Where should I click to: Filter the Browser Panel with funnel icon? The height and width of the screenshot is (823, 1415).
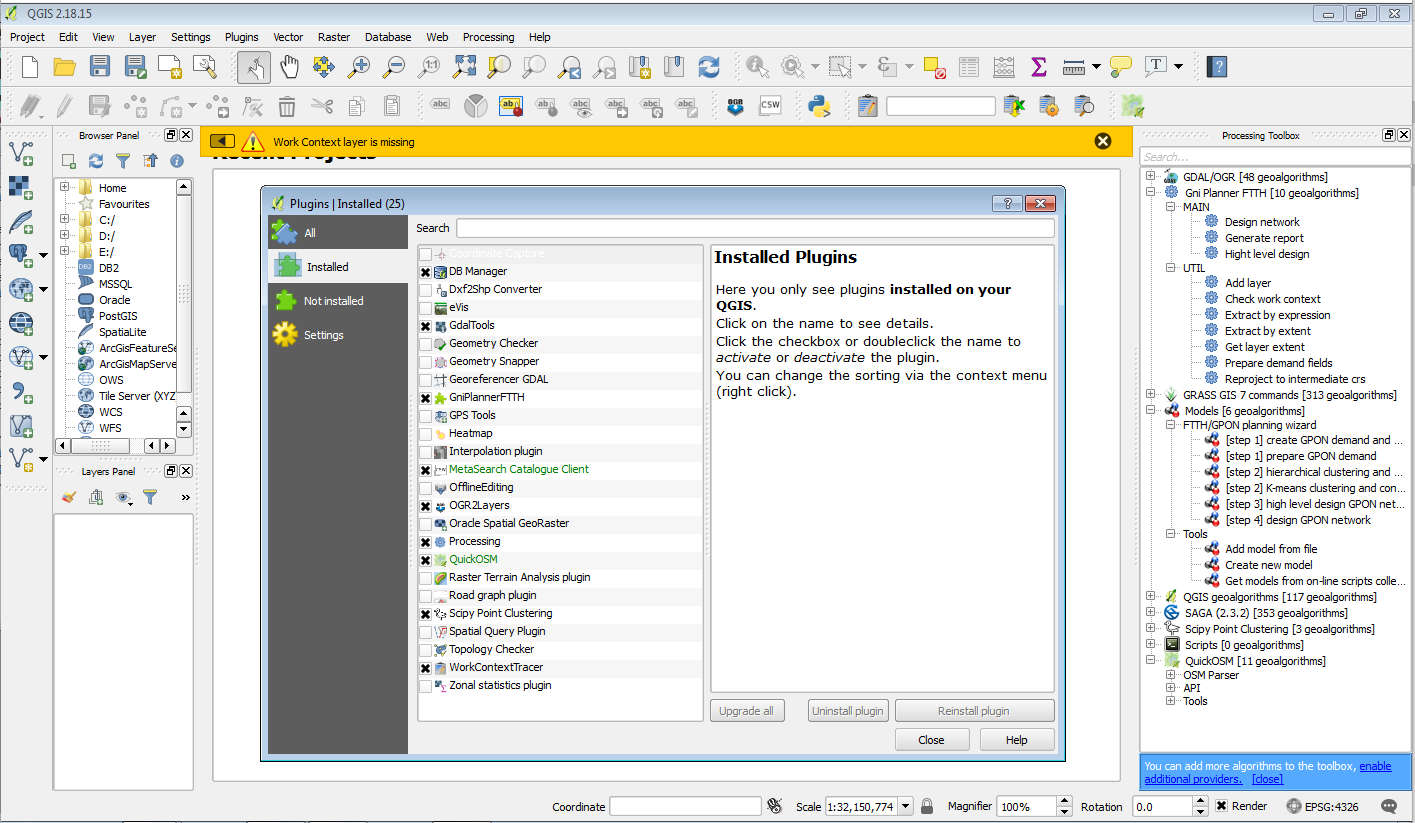(123, 160)
